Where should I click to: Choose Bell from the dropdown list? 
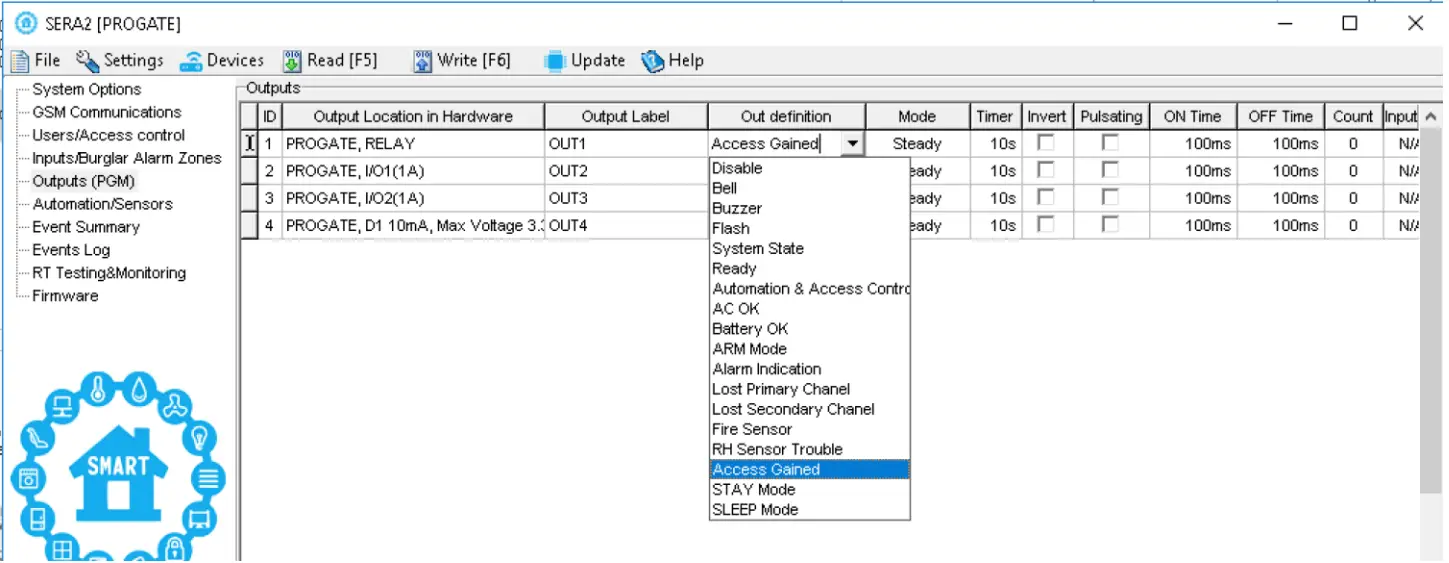(809, 188)
